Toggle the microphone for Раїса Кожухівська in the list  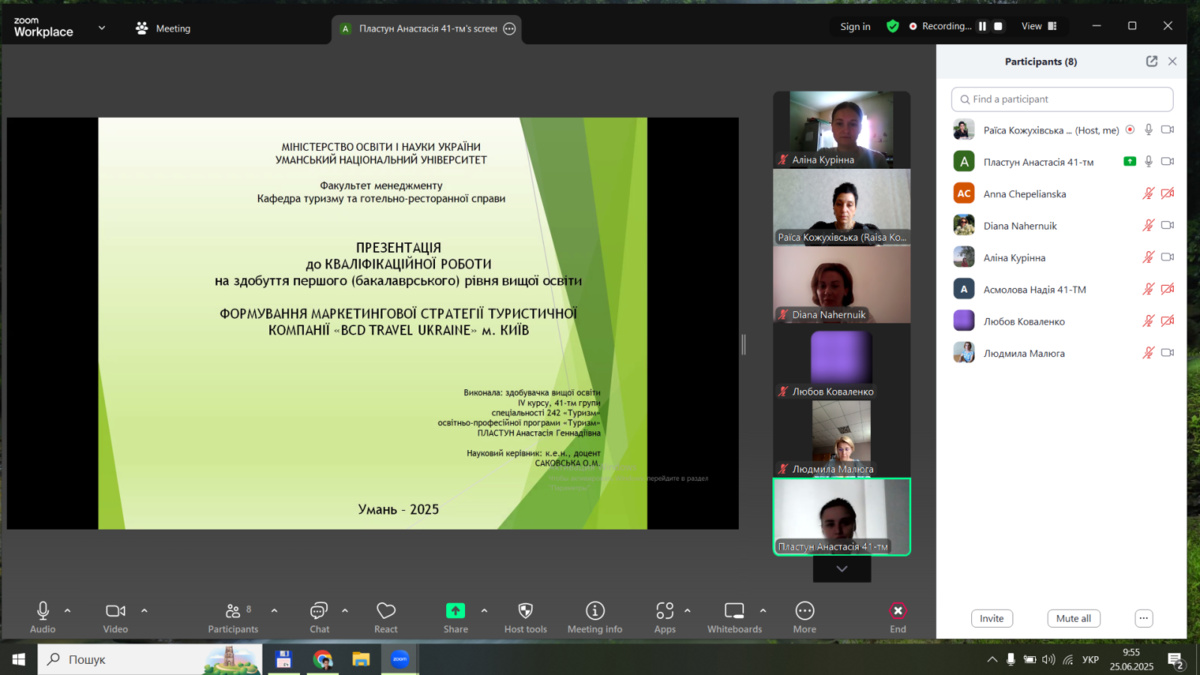click(1149, 130)
